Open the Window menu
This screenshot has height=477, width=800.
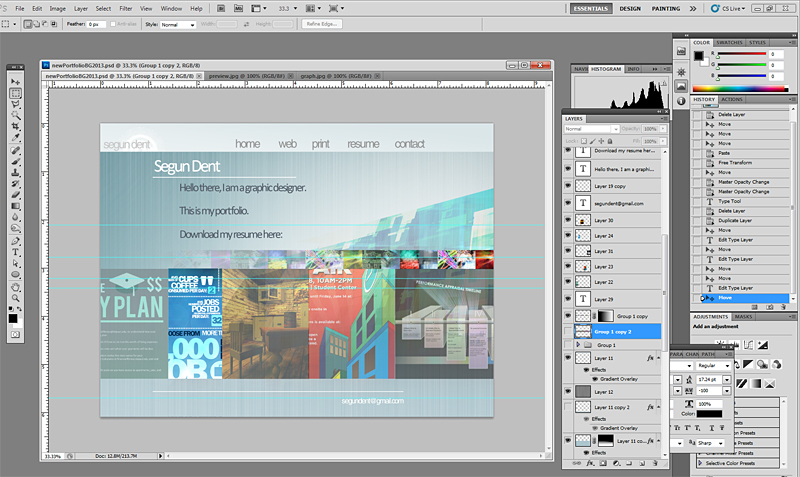[171, 9]
